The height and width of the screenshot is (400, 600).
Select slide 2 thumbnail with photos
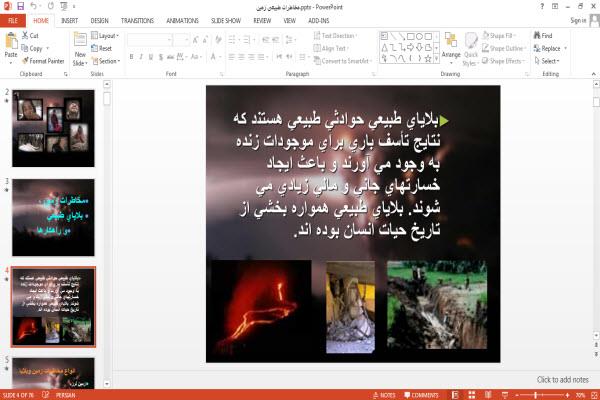53,128
